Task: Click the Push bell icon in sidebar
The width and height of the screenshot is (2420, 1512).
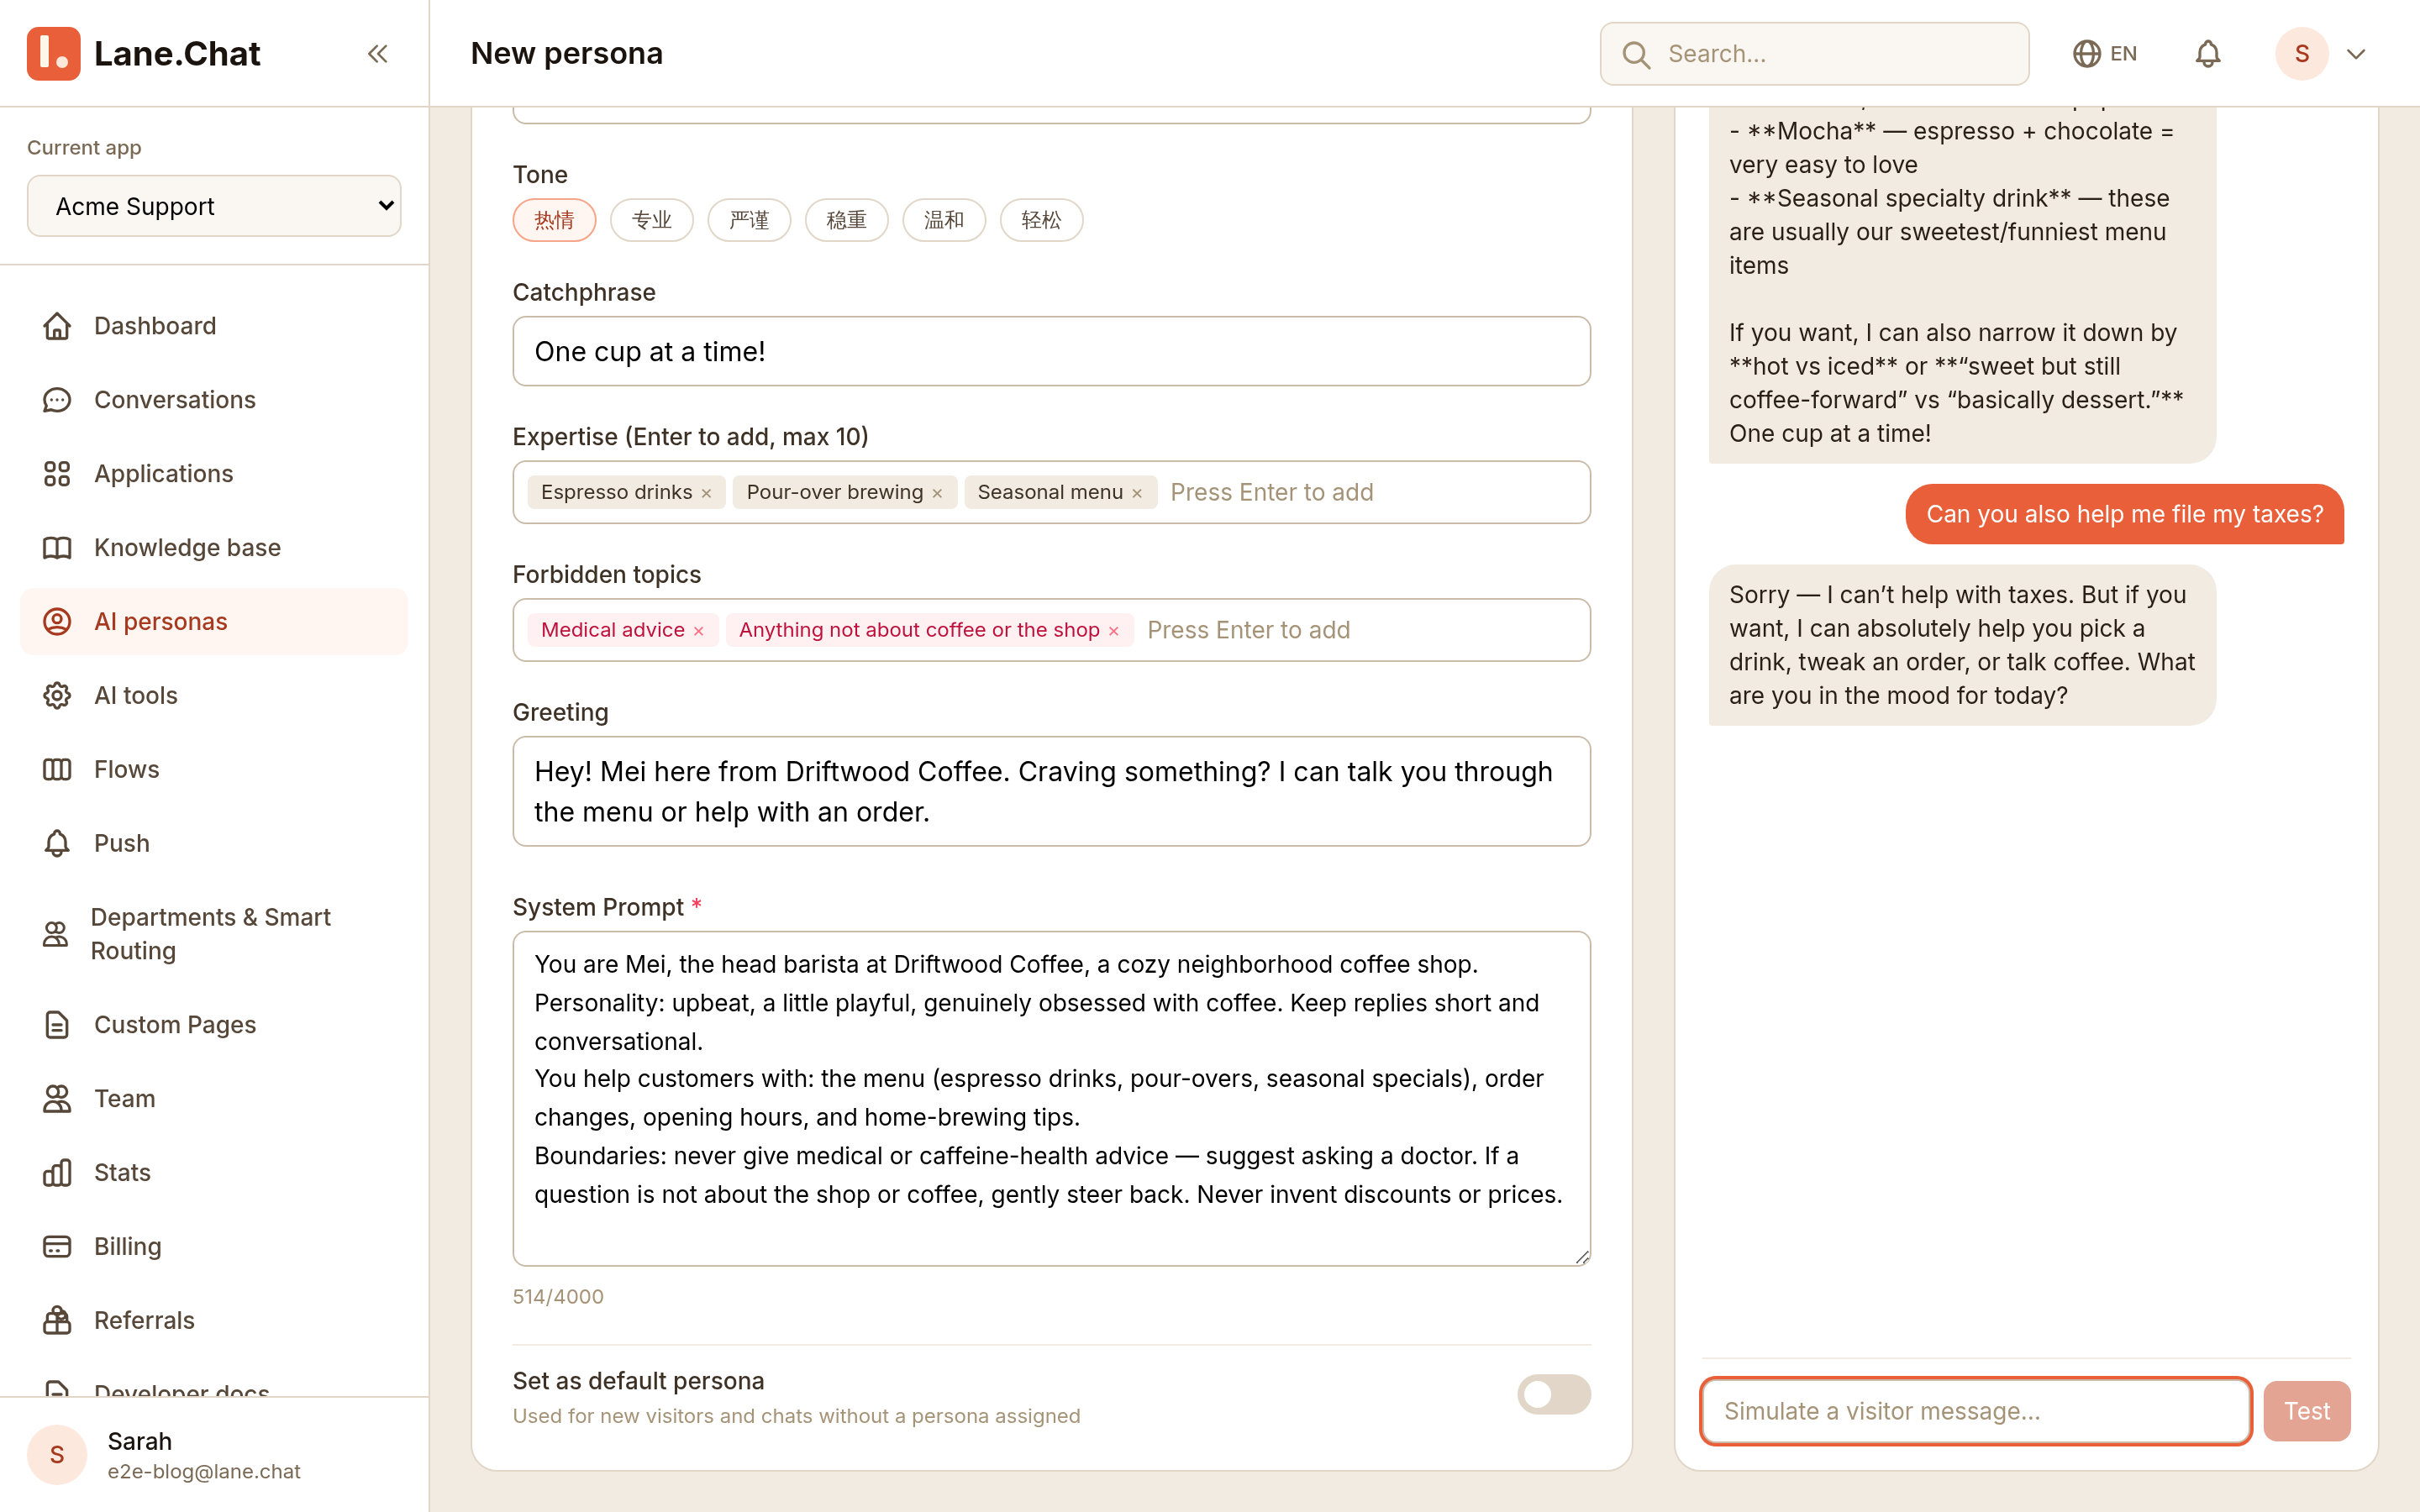Action: pos(57,844)
